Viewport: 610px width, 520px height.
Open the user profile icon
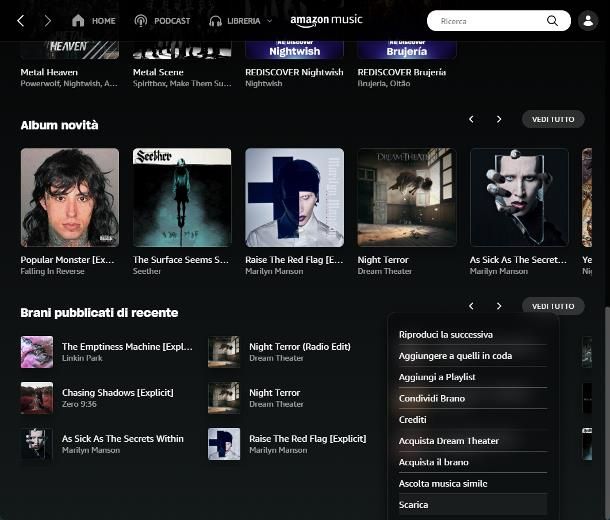588,21
